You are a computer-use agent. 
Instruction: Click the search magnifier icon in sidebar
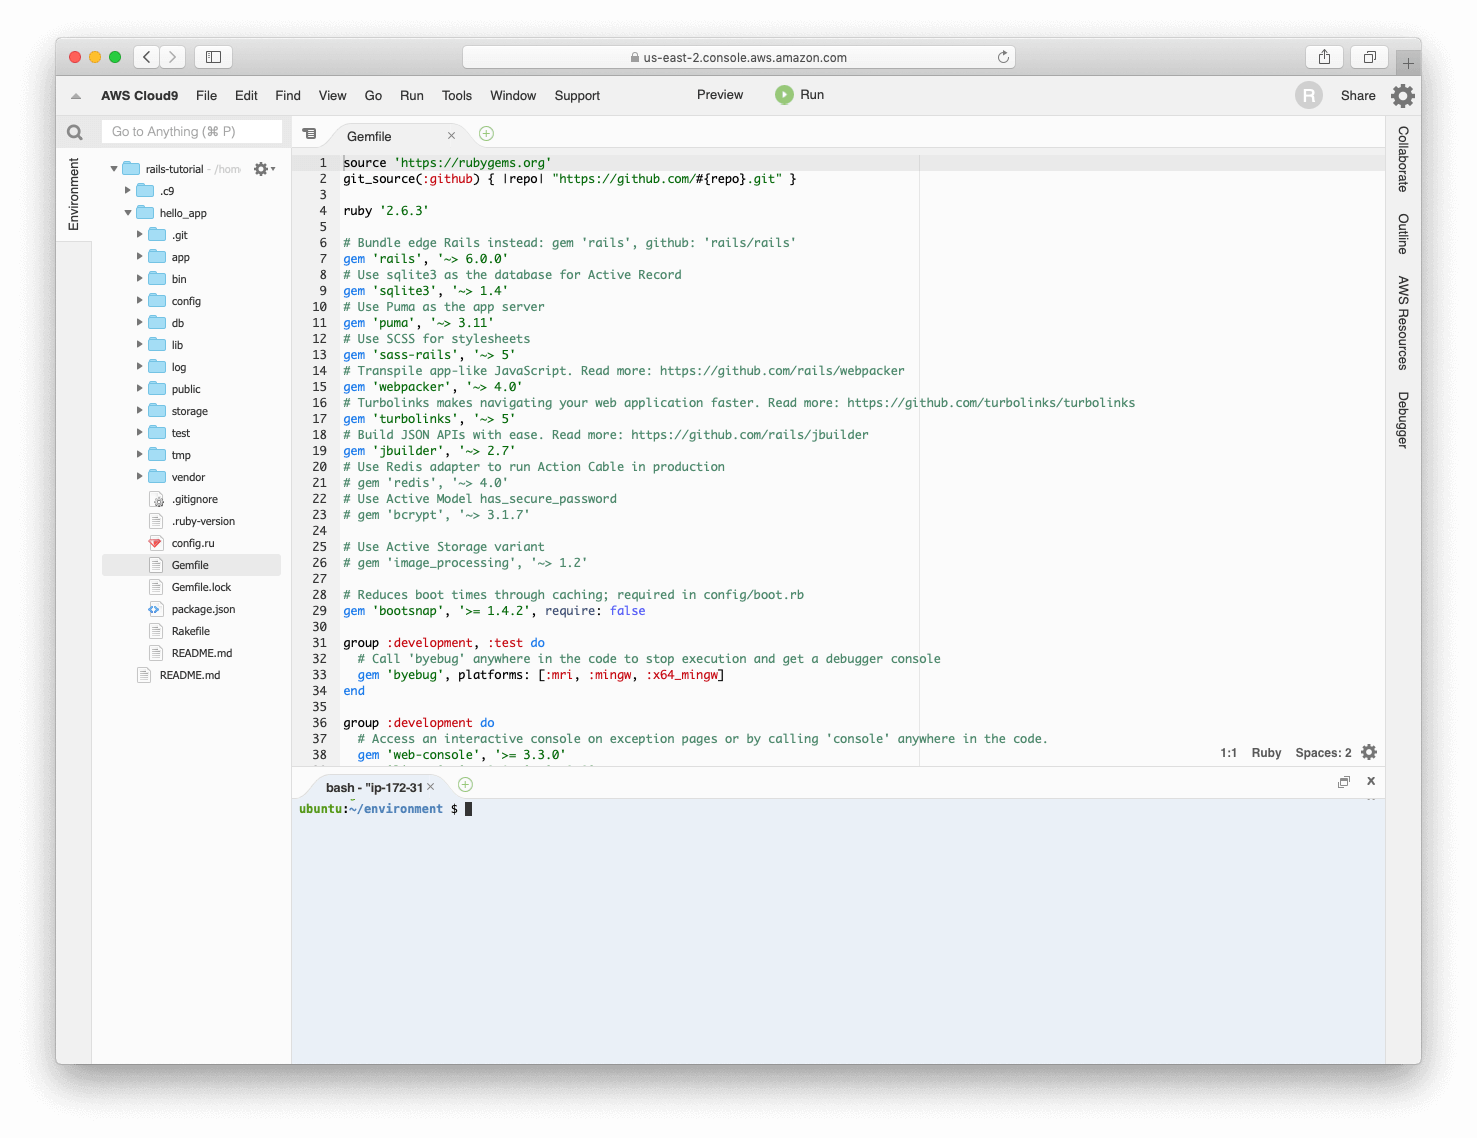(x=75, y=132)
